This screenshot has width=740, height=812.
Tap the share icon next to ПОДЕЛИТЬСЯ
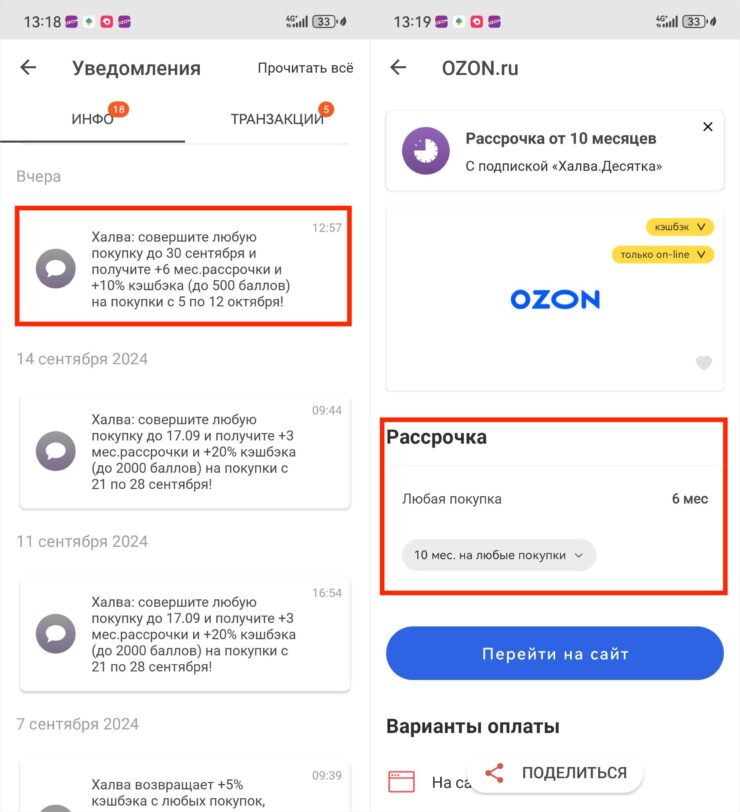click(x=494, y=772)
